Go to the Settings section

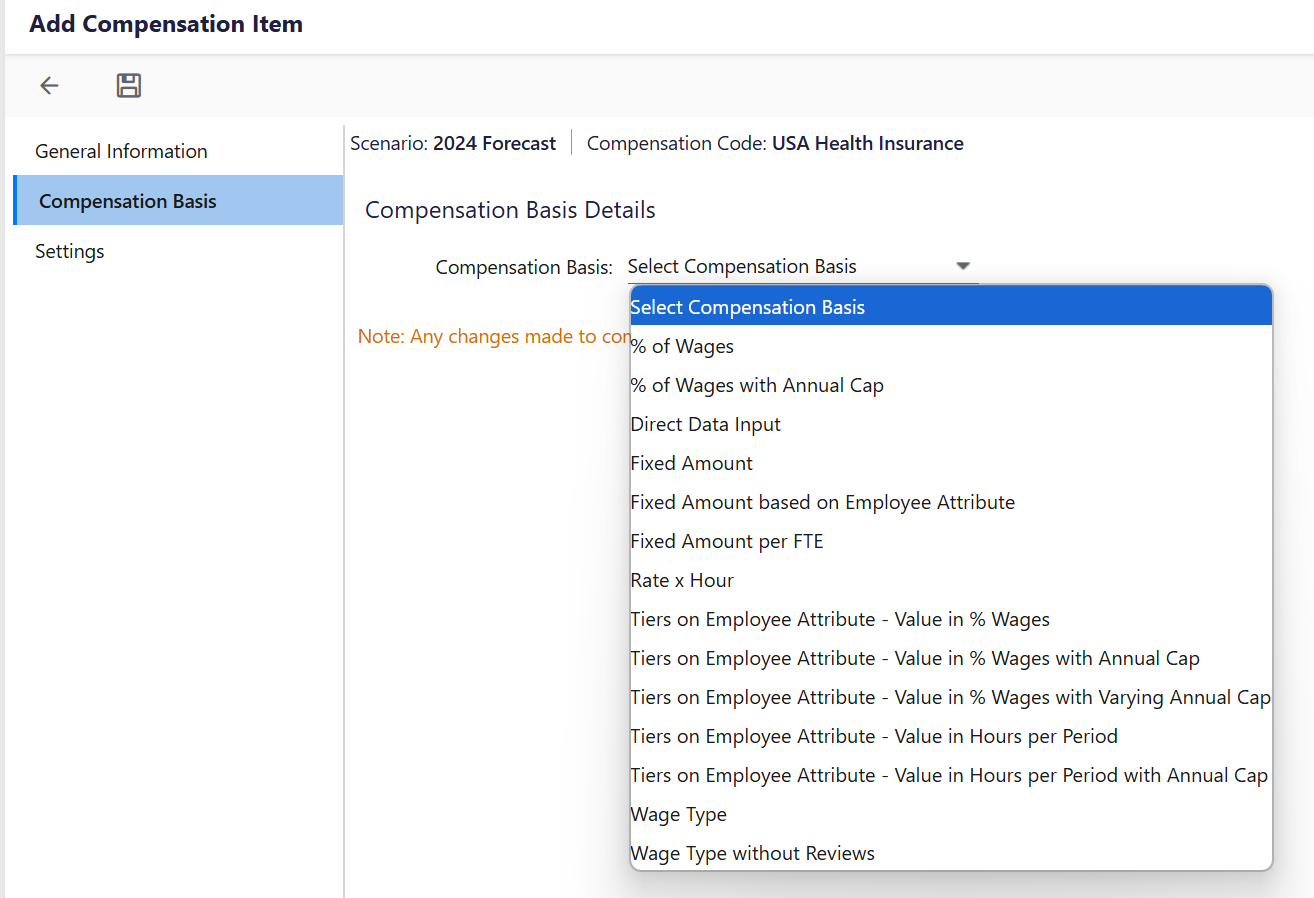click(70, 251)
